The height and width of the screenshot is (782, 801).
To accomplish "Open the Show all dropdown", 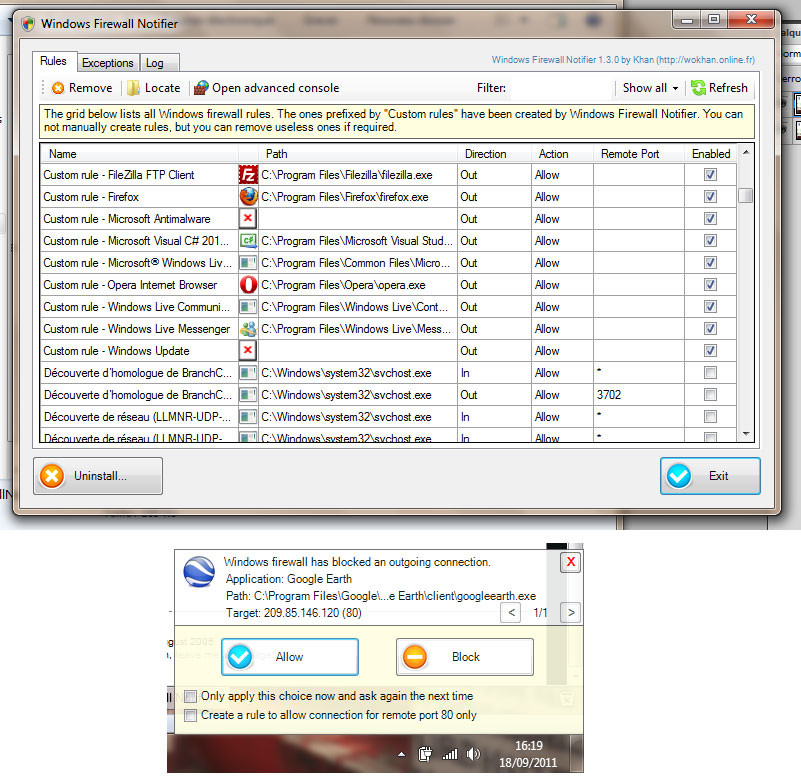I will pyautogui.click(x=650, y=88).
